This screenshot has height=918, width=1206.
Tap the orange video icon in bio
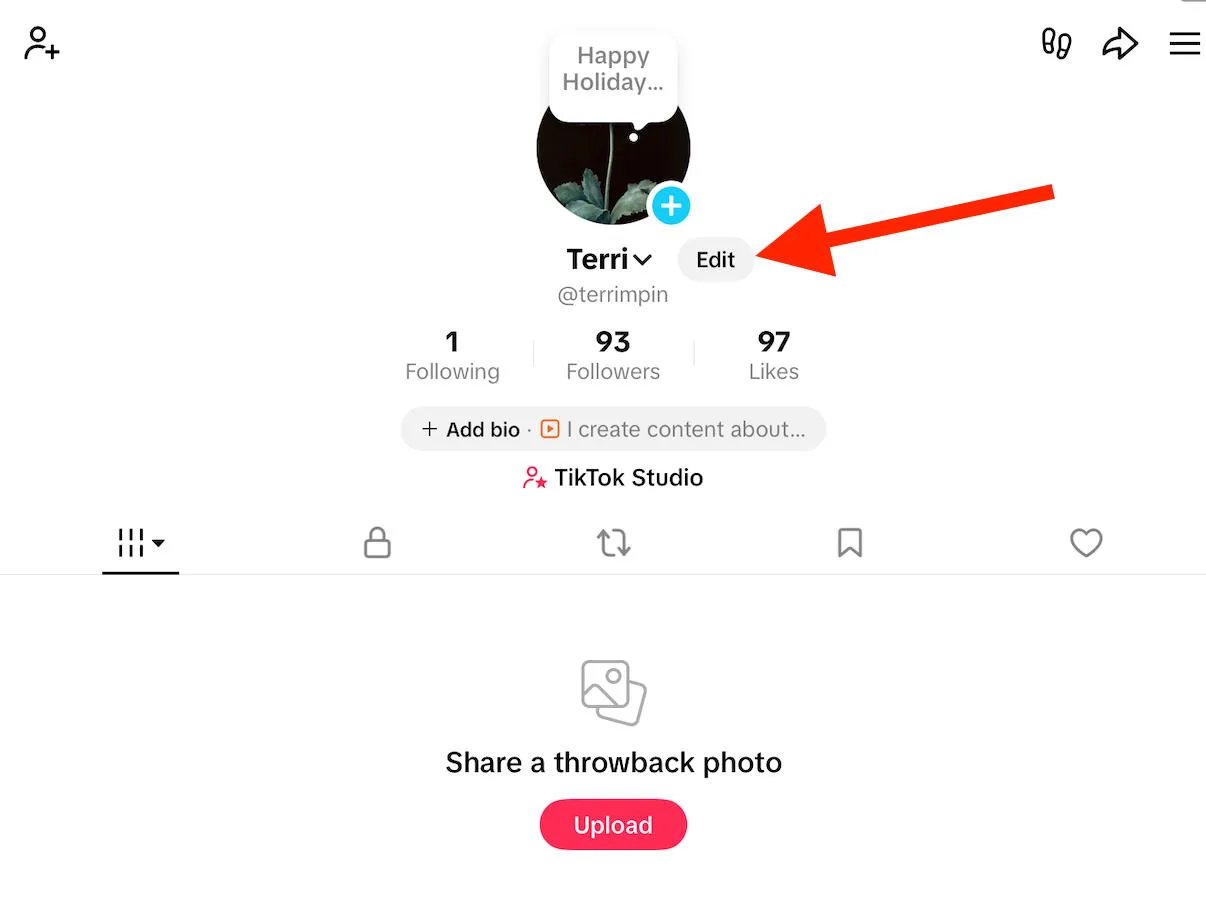click(549, 429)
